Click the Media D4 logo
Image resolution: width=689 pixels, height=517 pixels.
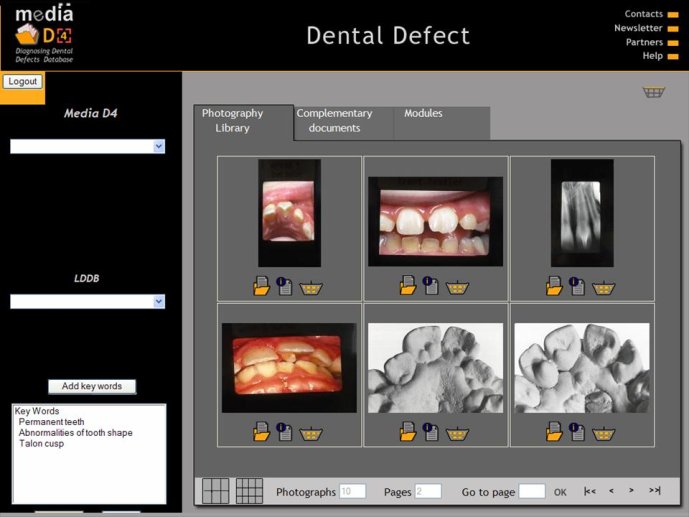point(44,33)
